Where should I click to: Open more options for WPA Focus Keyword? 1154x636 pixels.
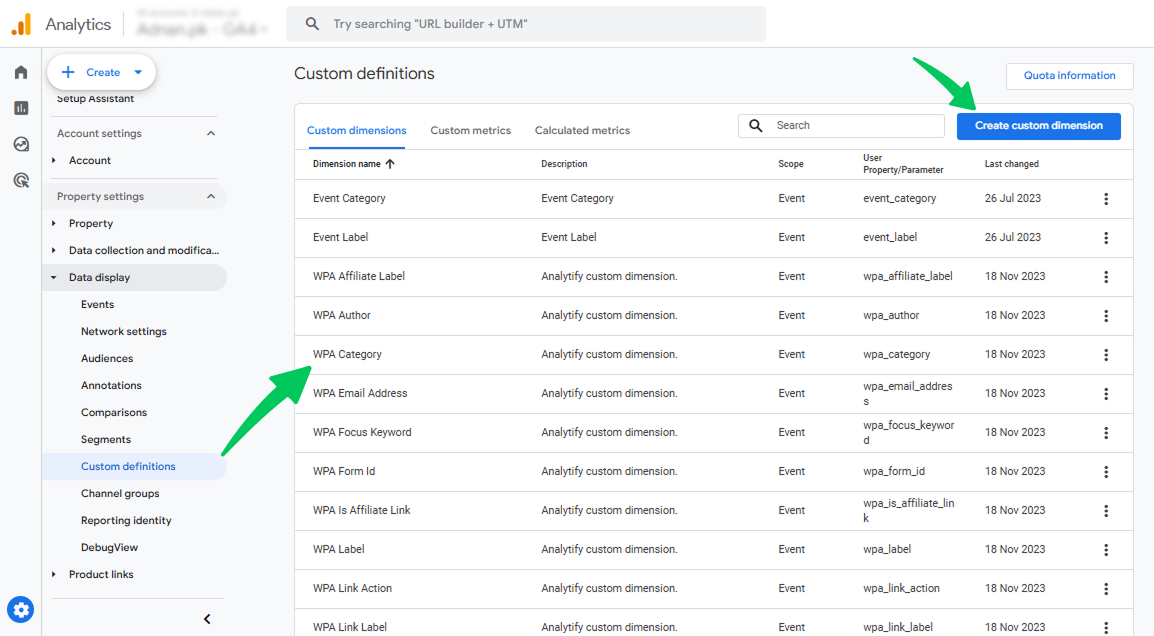click(1105, 433)
